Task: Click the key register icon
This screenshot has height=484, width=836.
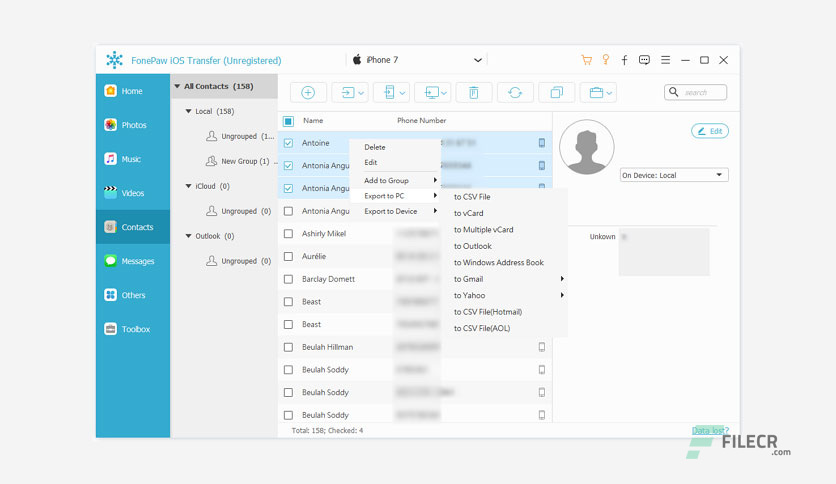Action: pyautogui.click(x=606, y=60)
